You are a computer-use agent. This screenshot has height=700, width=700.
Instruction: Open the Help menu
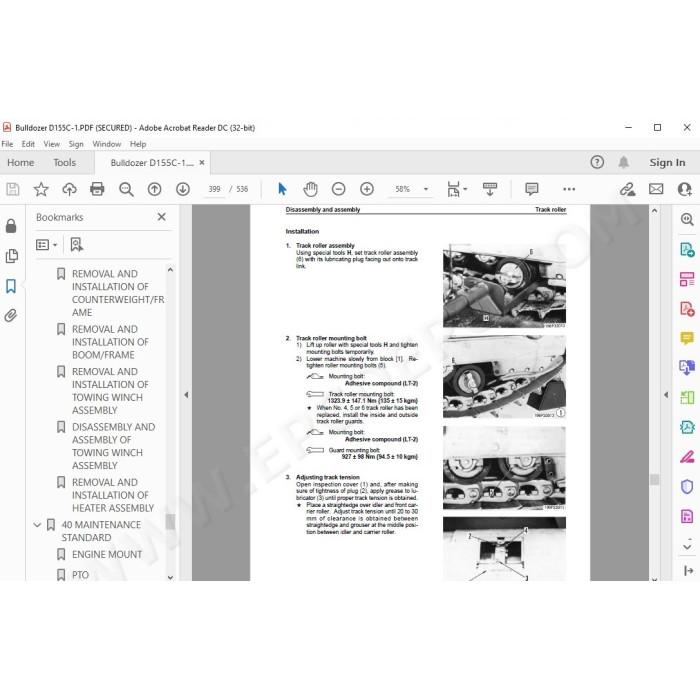point(138,144)
